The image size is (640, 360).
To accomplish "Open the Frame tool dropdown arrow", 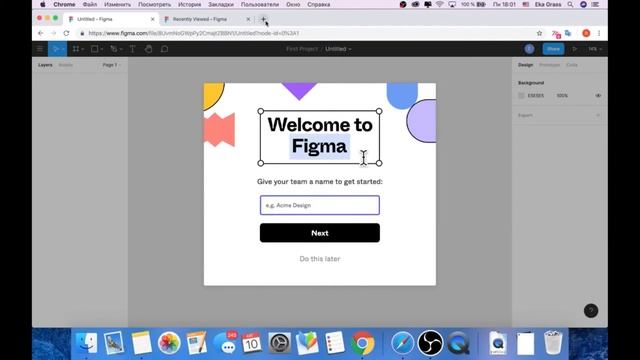I will coord(82,49).
